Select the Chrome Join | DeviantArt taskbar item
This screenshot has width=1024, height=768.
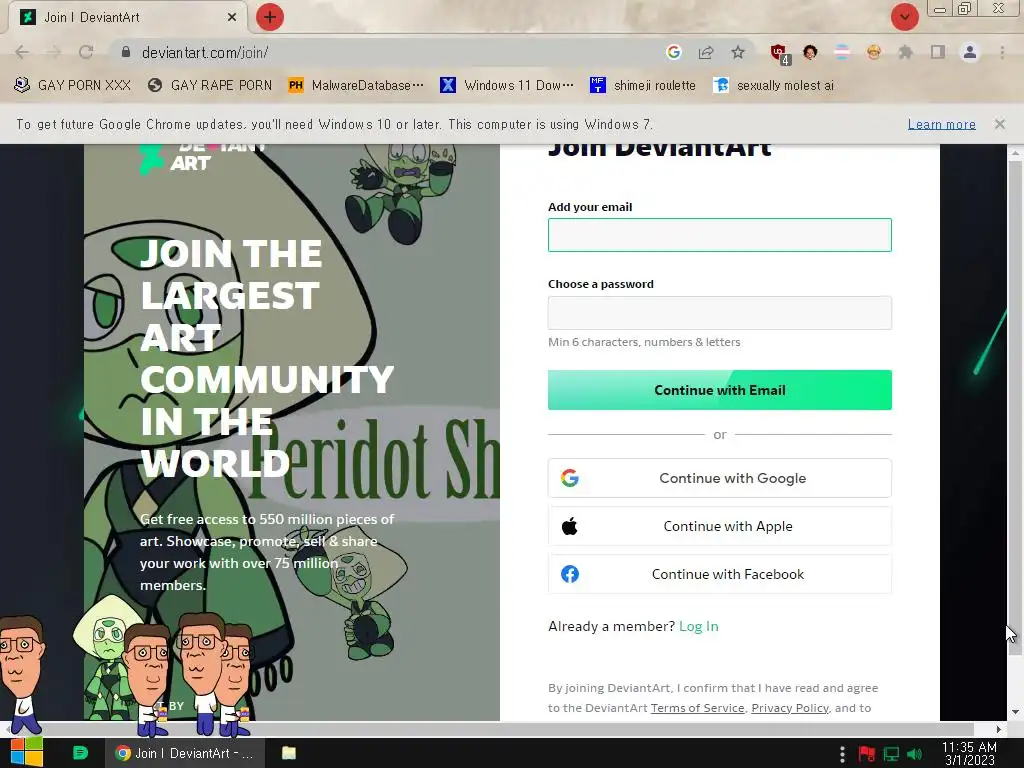coord(184,753)
